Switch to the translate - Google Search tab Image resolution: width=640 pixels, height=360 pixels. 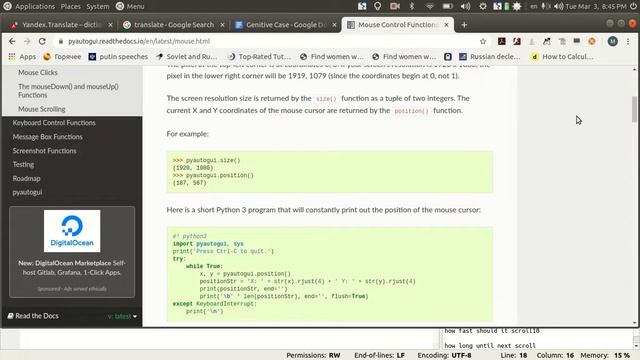(x=173, y=25)
